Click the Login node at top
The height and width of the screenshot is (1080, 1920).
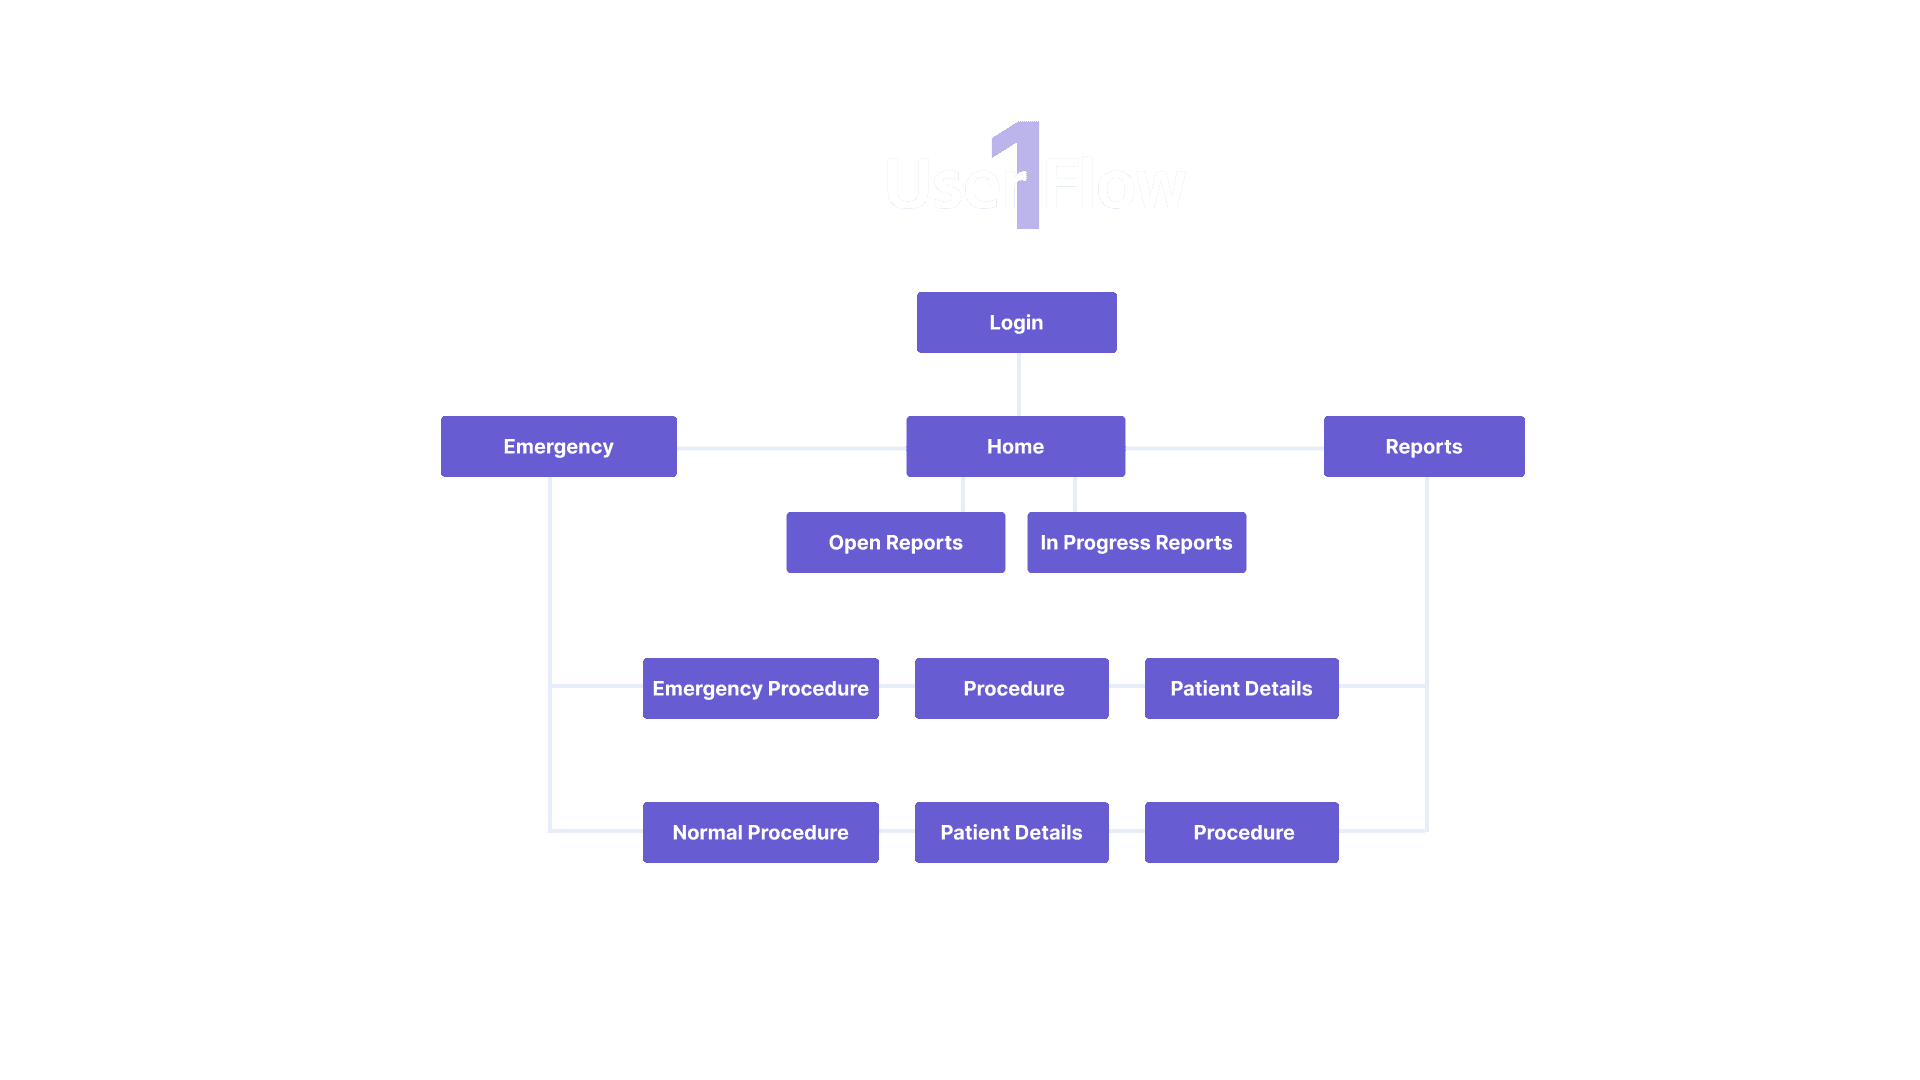1015,322
